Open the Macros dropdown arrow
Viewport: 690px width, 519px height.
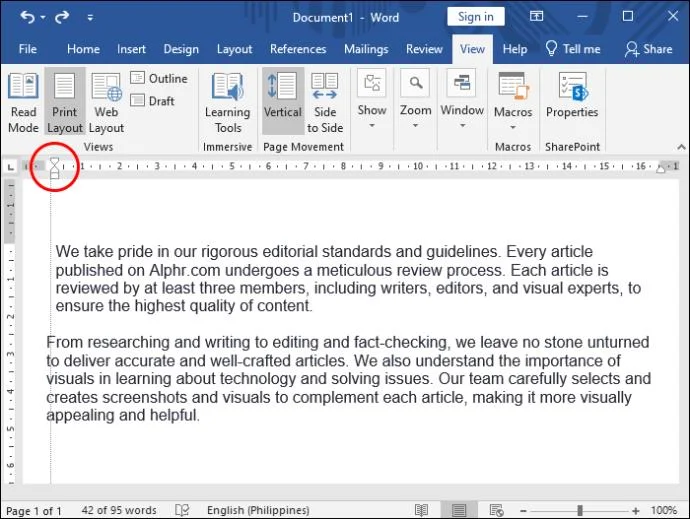point(513,127)
